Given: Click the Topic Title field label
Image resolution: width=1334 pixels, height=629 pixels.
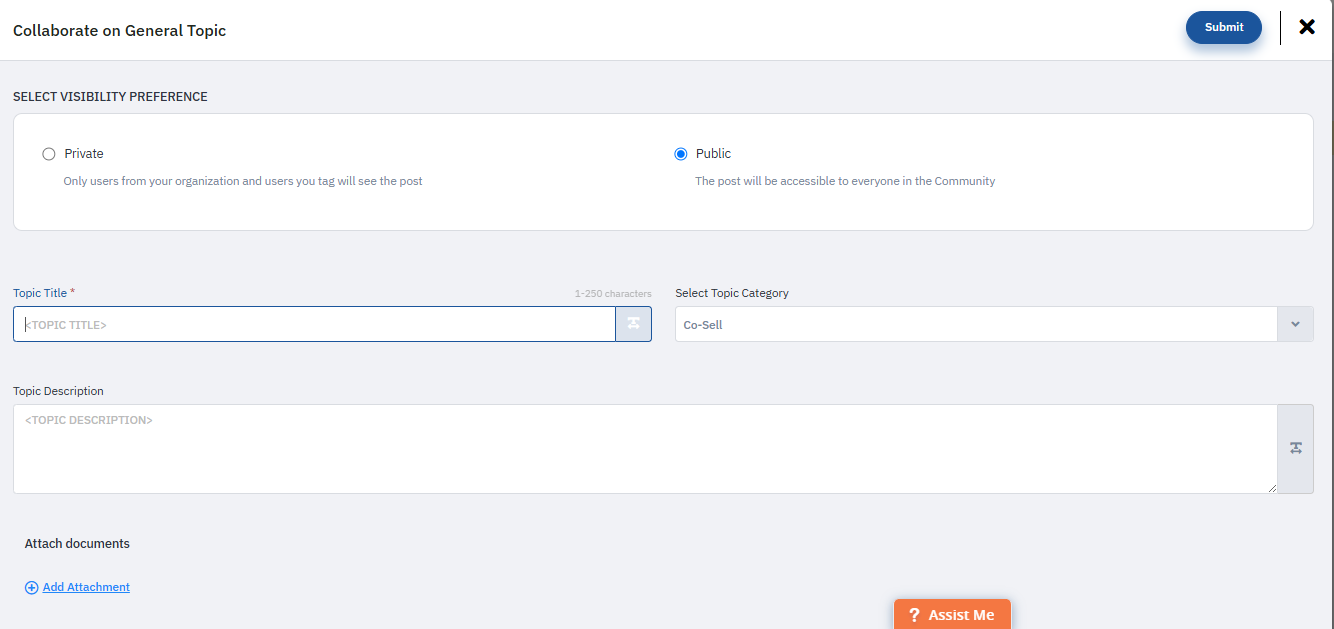Looking at the screenshot, I should pos(40,293).
